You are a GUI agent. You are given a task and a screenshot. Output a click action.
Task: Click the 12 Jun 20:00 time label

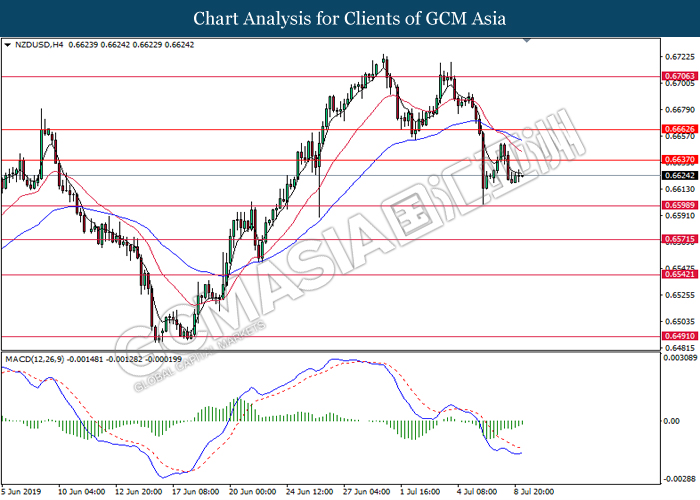pyautogui.click(x=139, y=492)
